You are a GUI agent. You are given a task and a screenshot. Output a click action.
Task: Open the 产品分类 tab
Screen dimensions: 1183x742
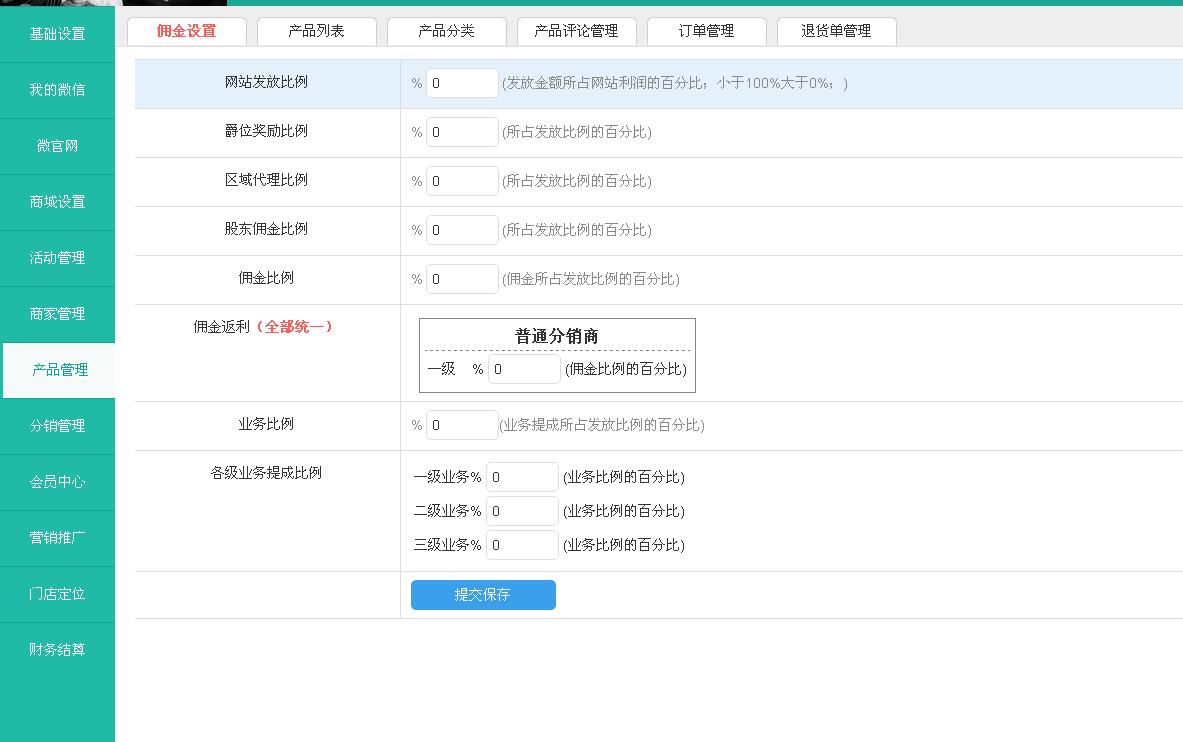[446, 31]
